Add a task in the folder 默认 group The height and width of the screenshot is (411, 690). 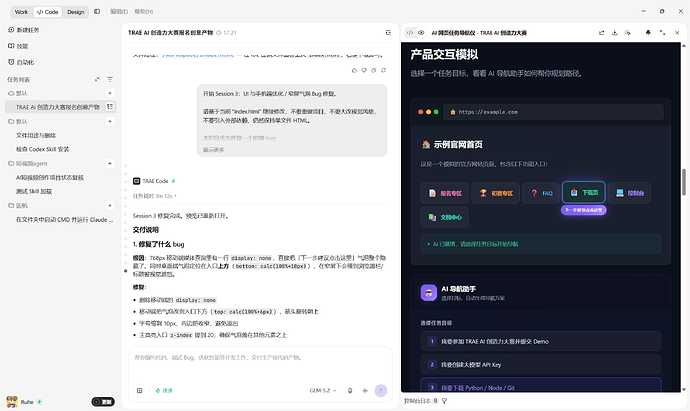pyautogui.click(x=110, y=121)
